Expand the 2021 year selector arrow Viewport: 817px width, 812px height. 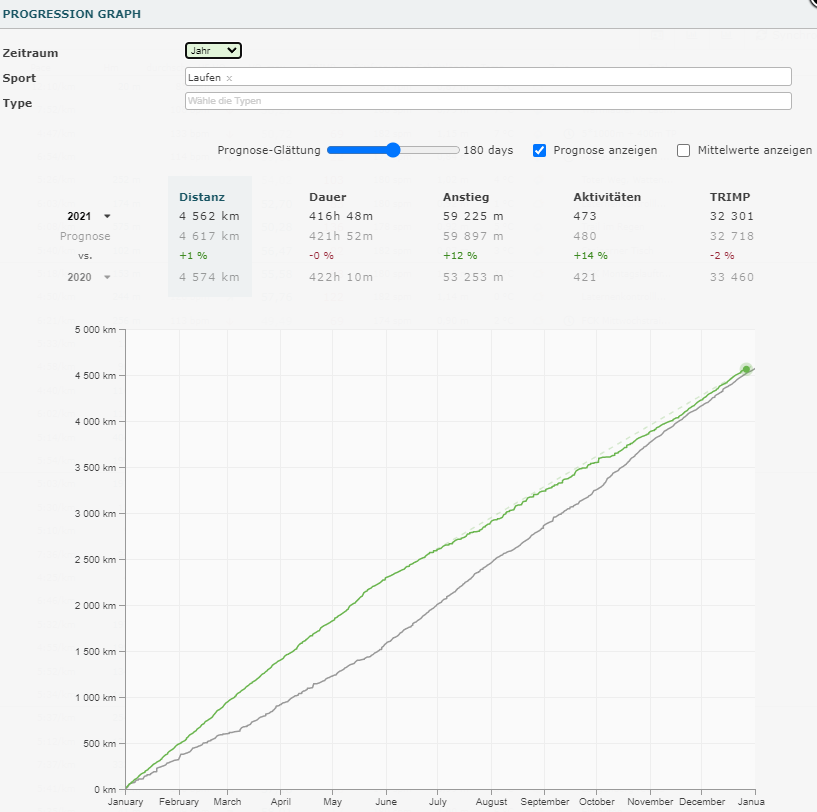(x=107, y=216)
